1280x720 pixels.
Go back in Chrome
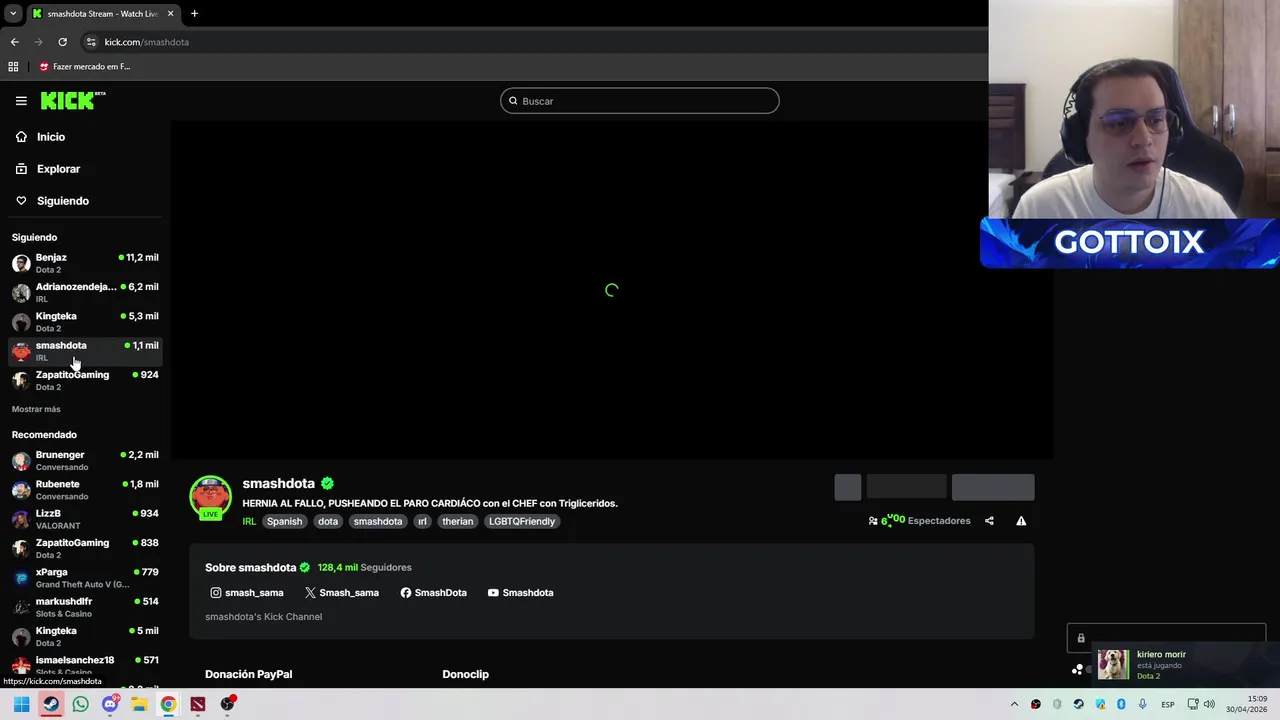click(x=14, y=42)
